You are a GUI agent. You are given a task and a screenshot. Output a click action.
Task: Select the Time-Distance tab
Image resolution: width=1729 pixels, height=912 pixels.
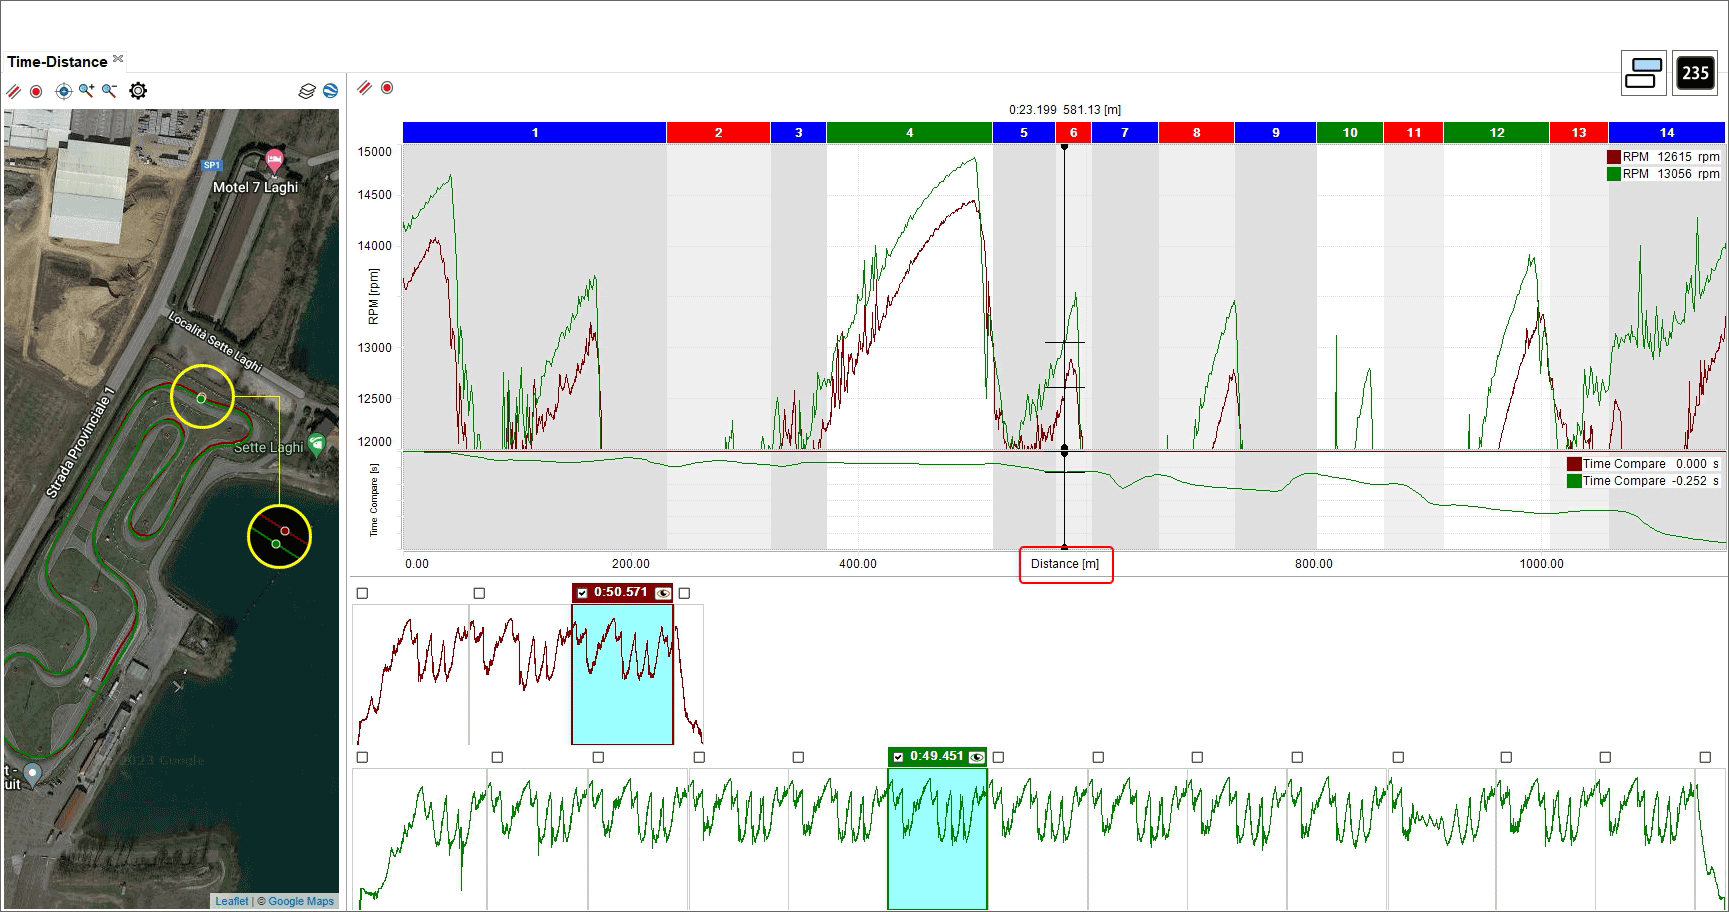pos(57,62)
